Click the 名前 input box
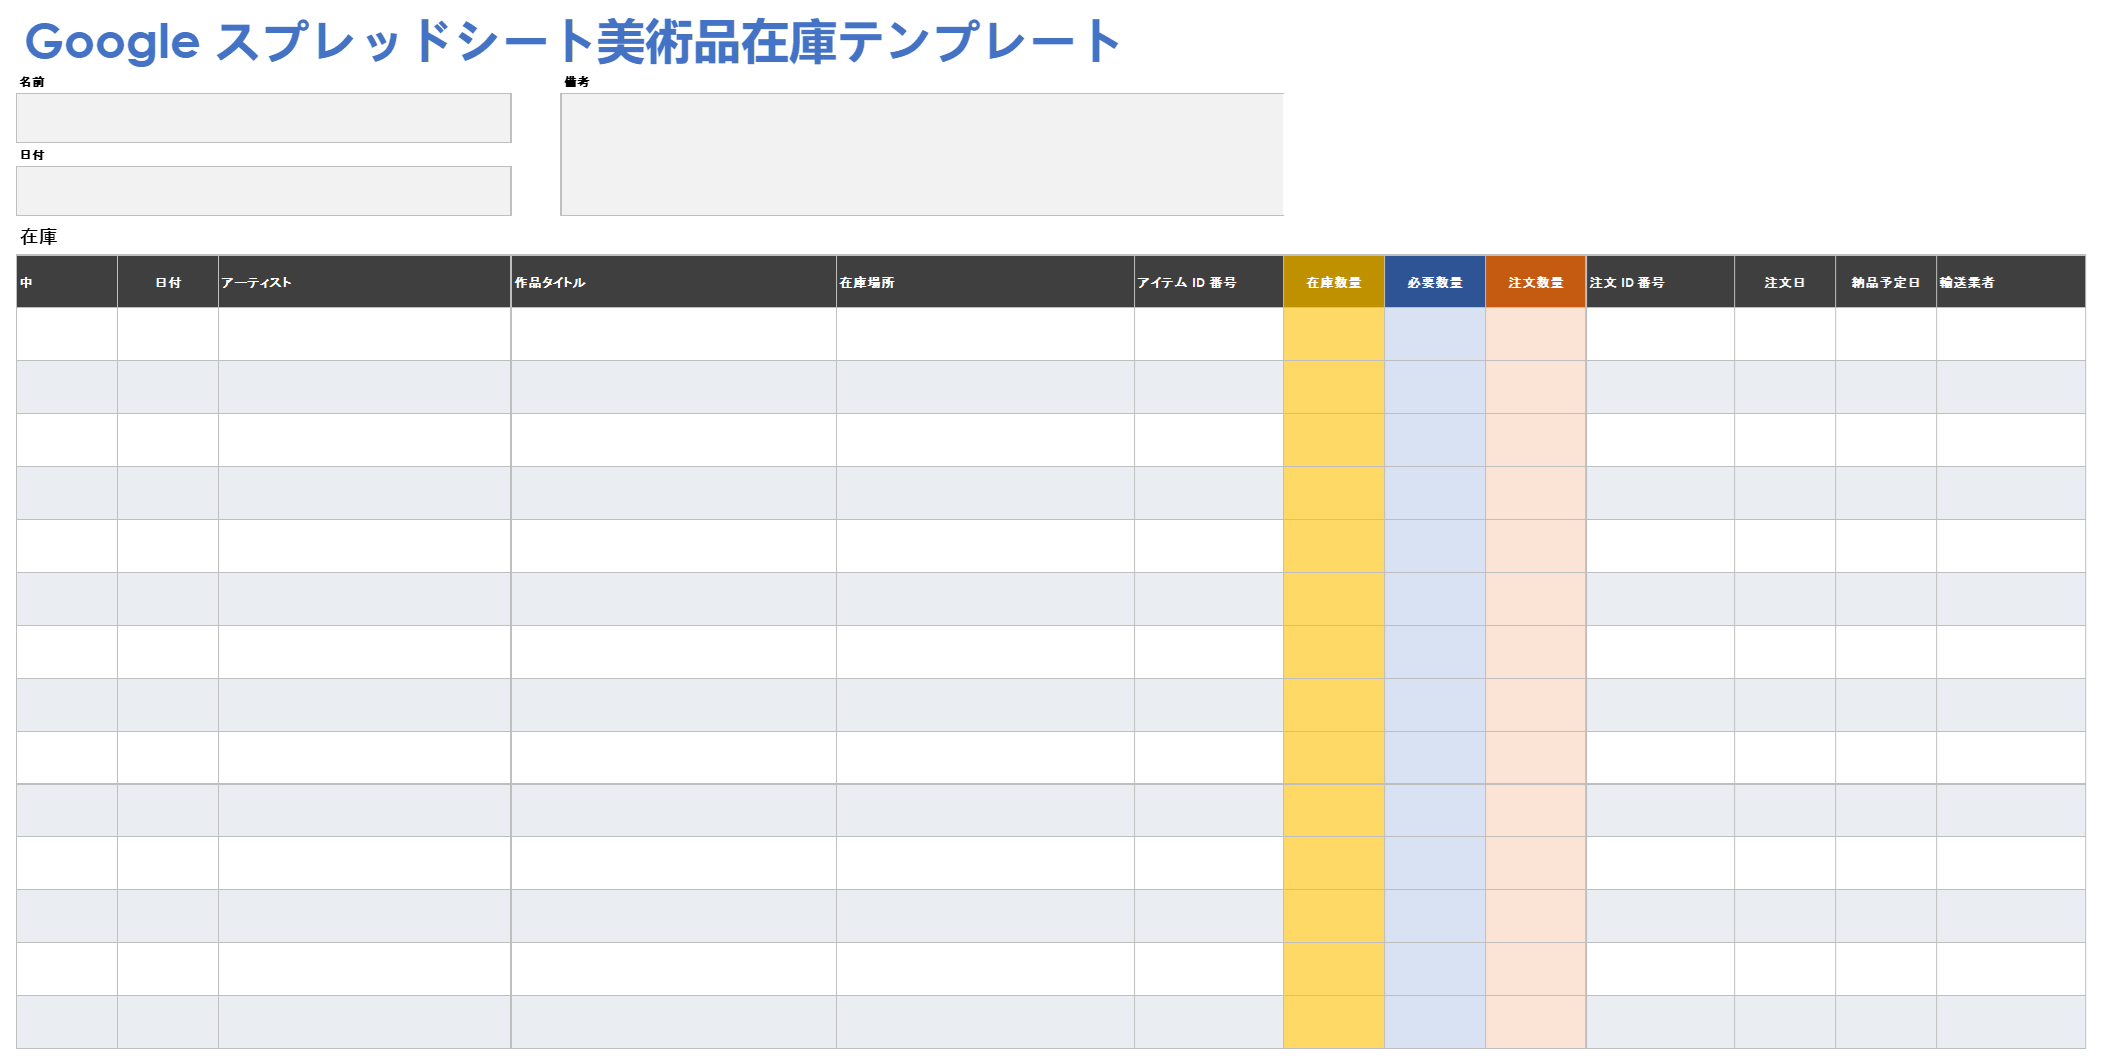Screen dimensions: 2103x1064 coord(264,118)
